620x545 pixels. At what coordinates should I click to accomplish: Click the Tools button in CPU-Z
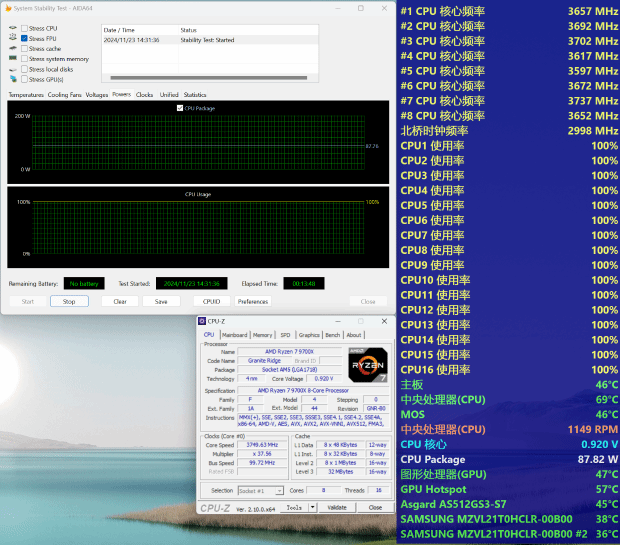click(294, 507)
